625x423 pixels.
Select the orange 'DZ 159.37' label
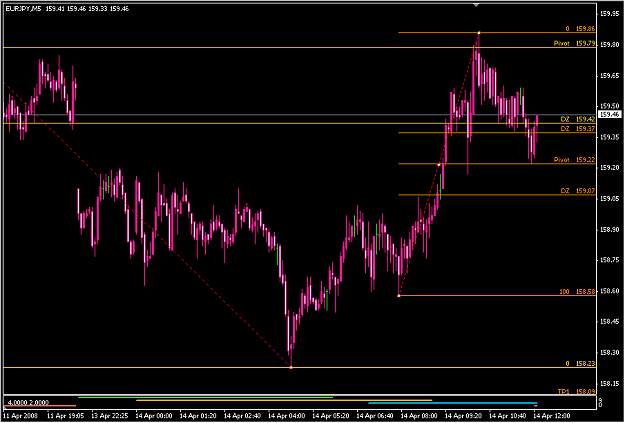pyautogui.click(x=578, y=128)
